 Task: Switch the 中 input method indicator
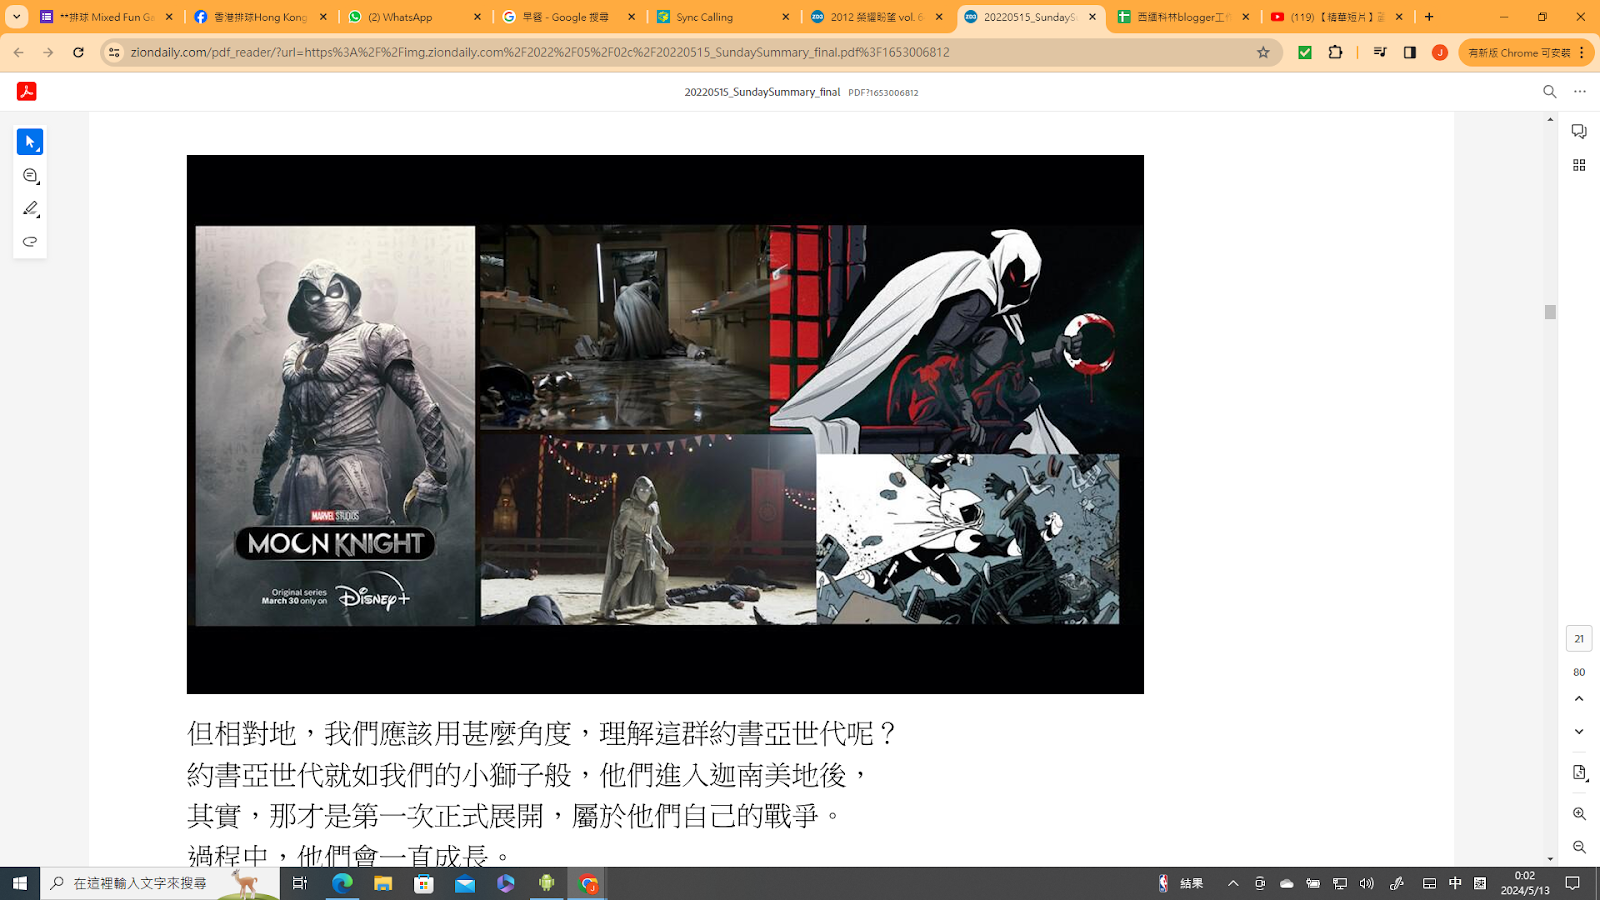click(1455, 883)
